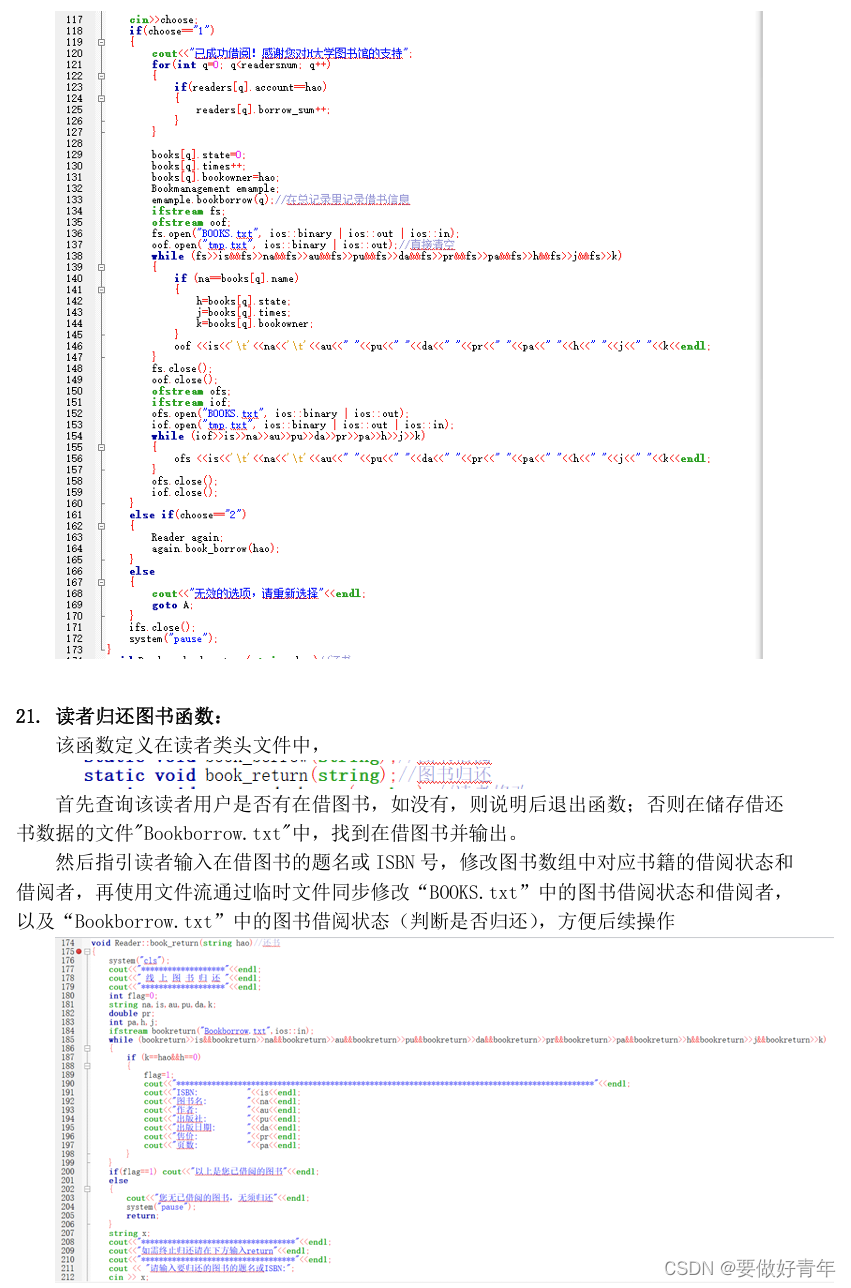The width and height of the screenshot is (851, 1288).
Task: Click the "return;" statement at line 205
Action: (142, 1216)
